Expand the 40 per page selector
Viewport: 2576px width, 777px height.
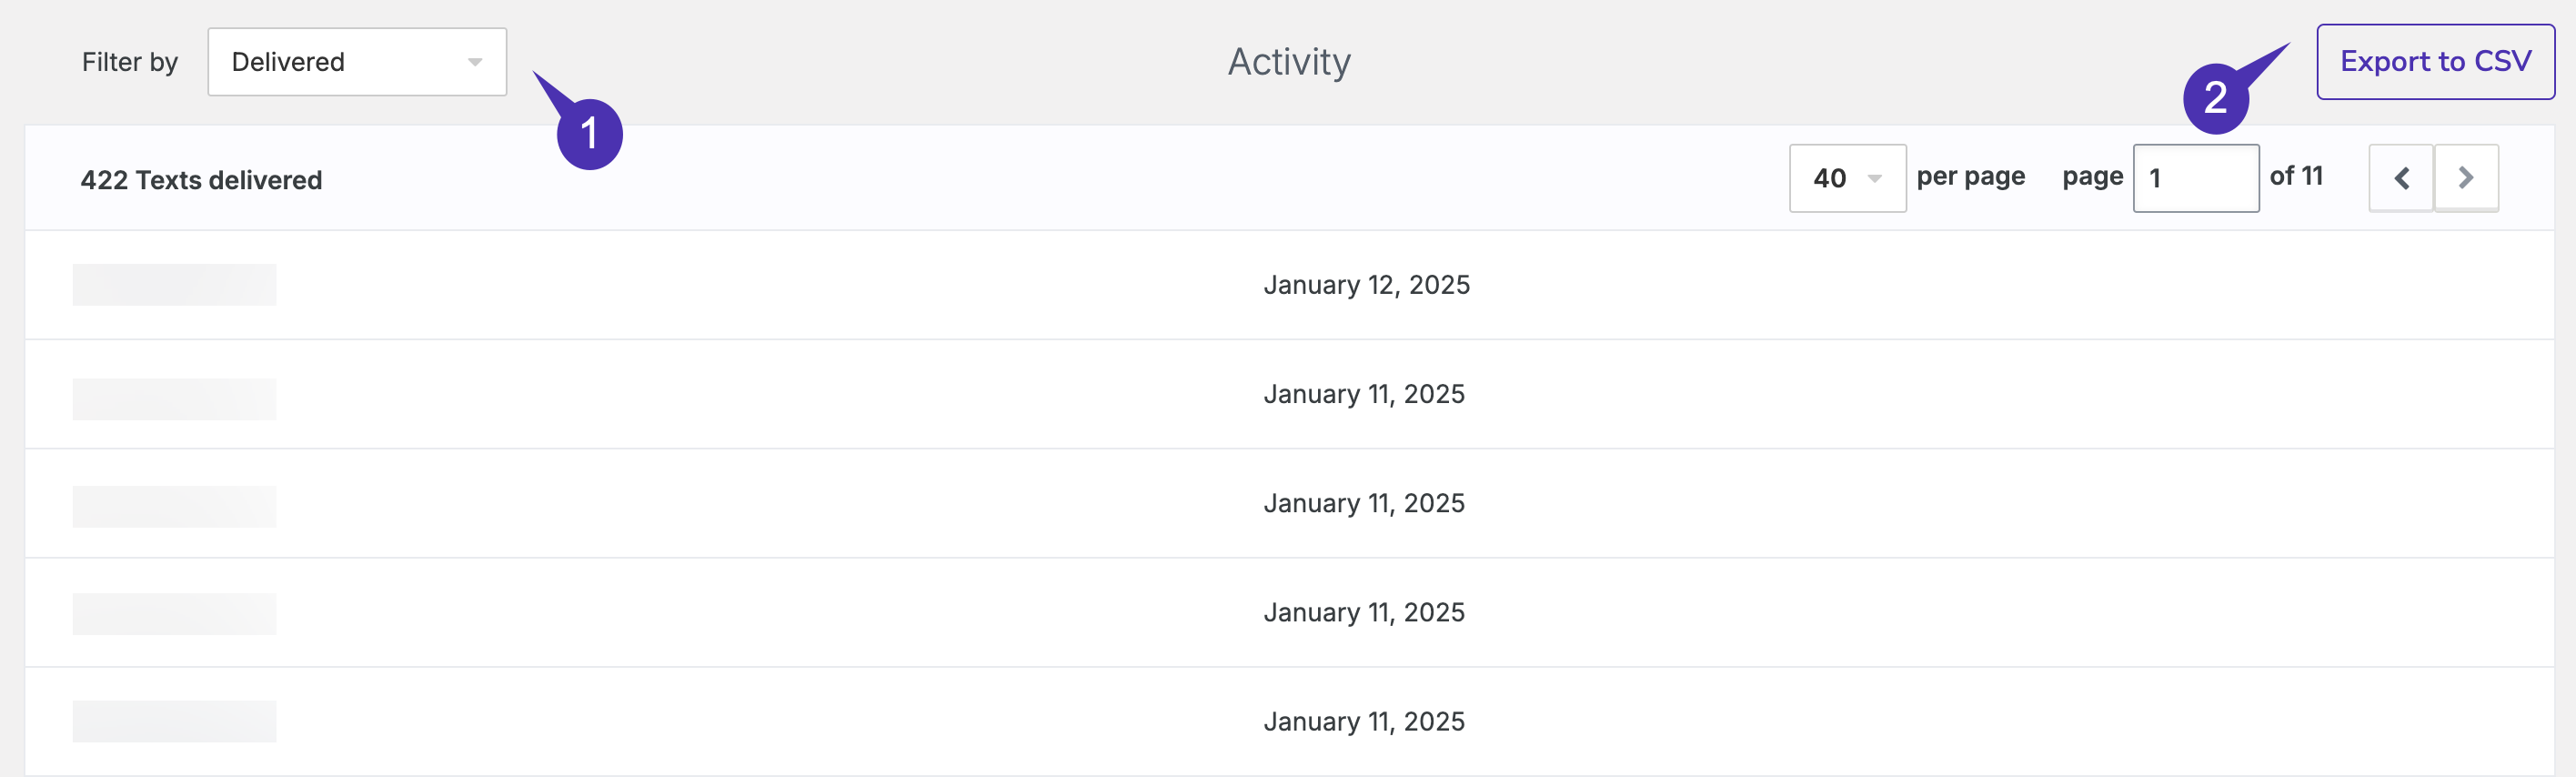pos(1847,178)
